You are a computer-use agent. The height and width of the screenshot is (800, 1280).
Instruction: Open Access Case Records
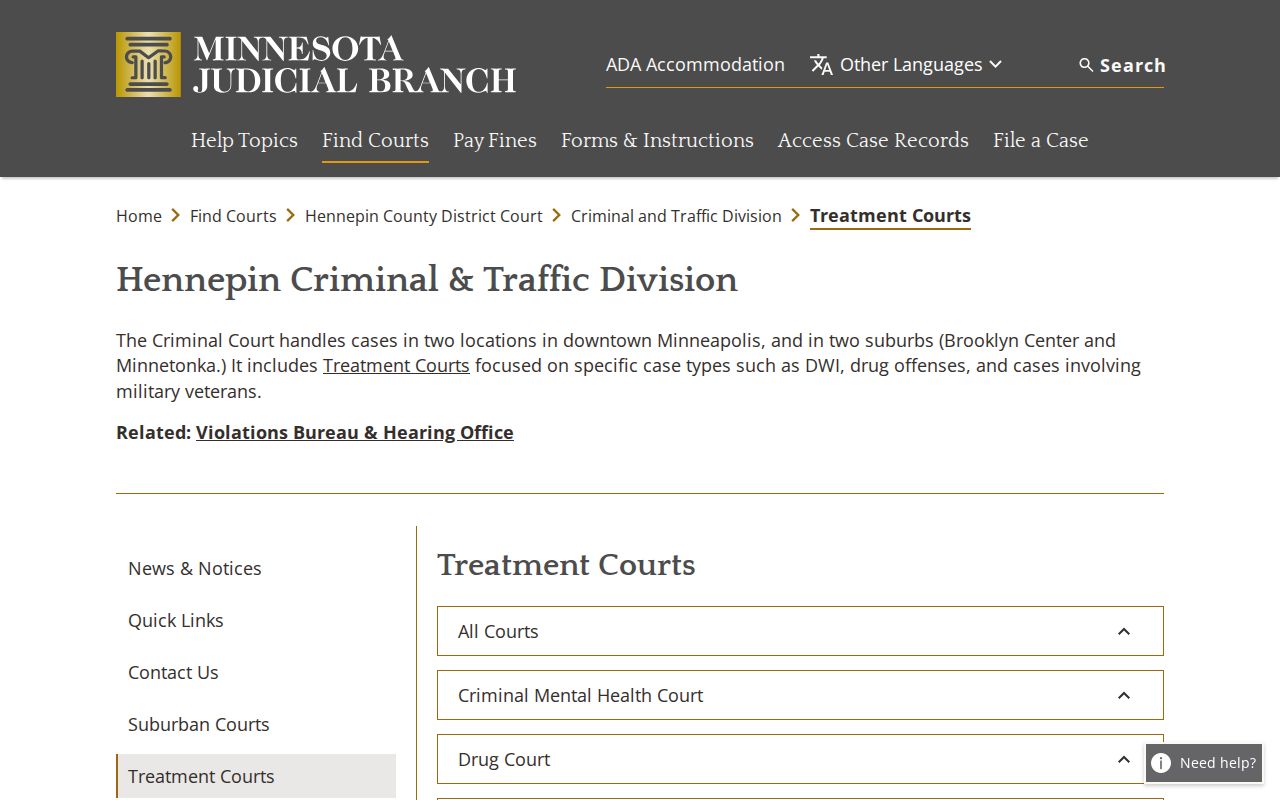coord(873,140)
